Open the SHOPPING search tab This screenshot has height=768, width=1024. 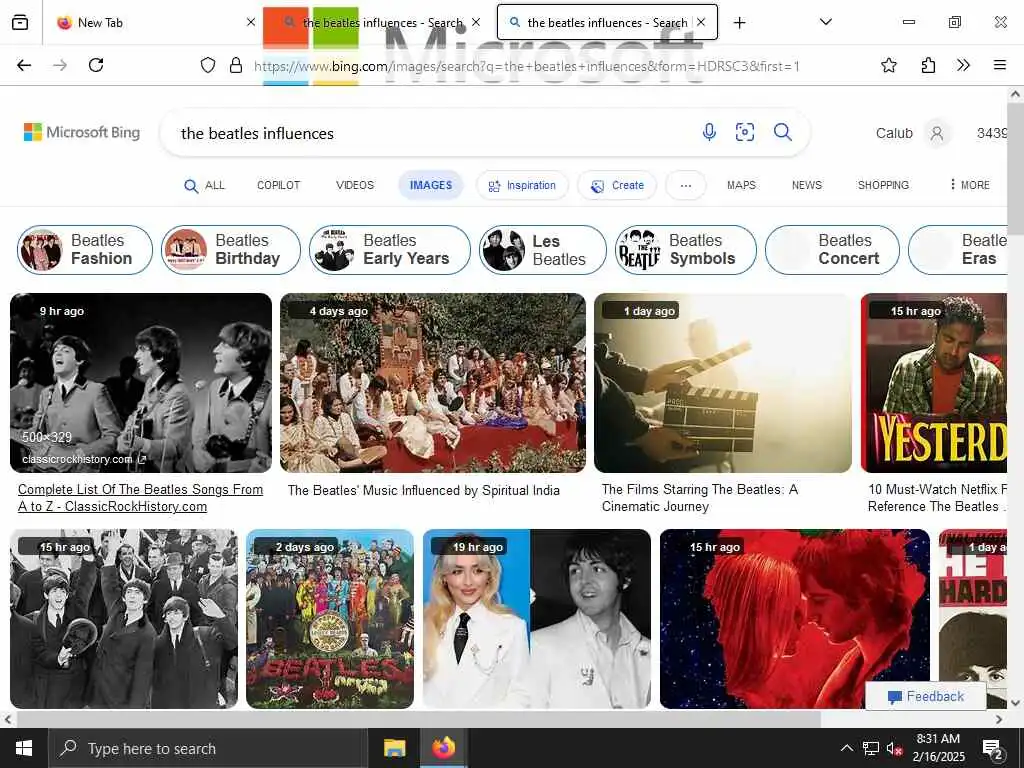[x=883, y=185]
